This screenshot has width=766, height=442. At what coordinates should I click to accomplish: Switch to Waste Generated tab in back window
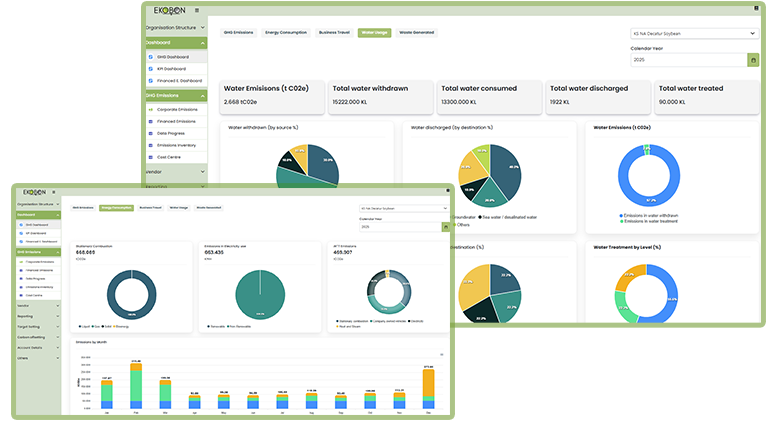pos(417,33)
